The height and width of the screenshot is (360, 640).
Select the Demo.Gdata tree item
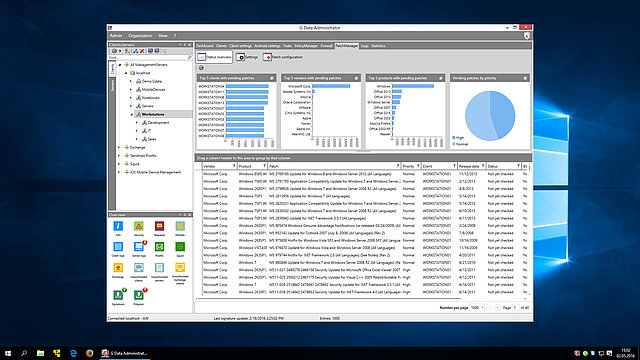tap(152, 81)
